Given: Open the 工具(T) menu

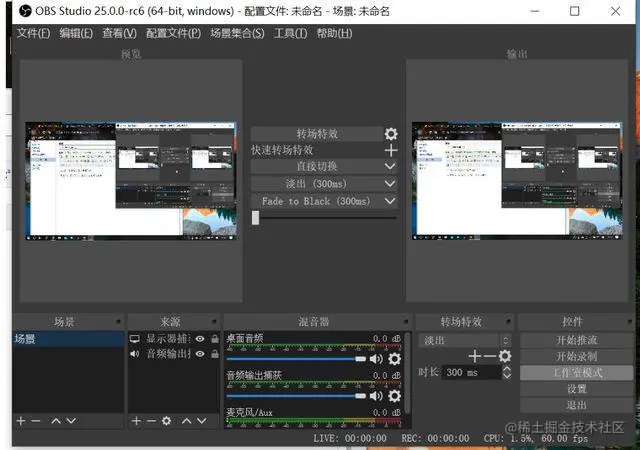Looking at the screenshot, I should coord(290,33).
